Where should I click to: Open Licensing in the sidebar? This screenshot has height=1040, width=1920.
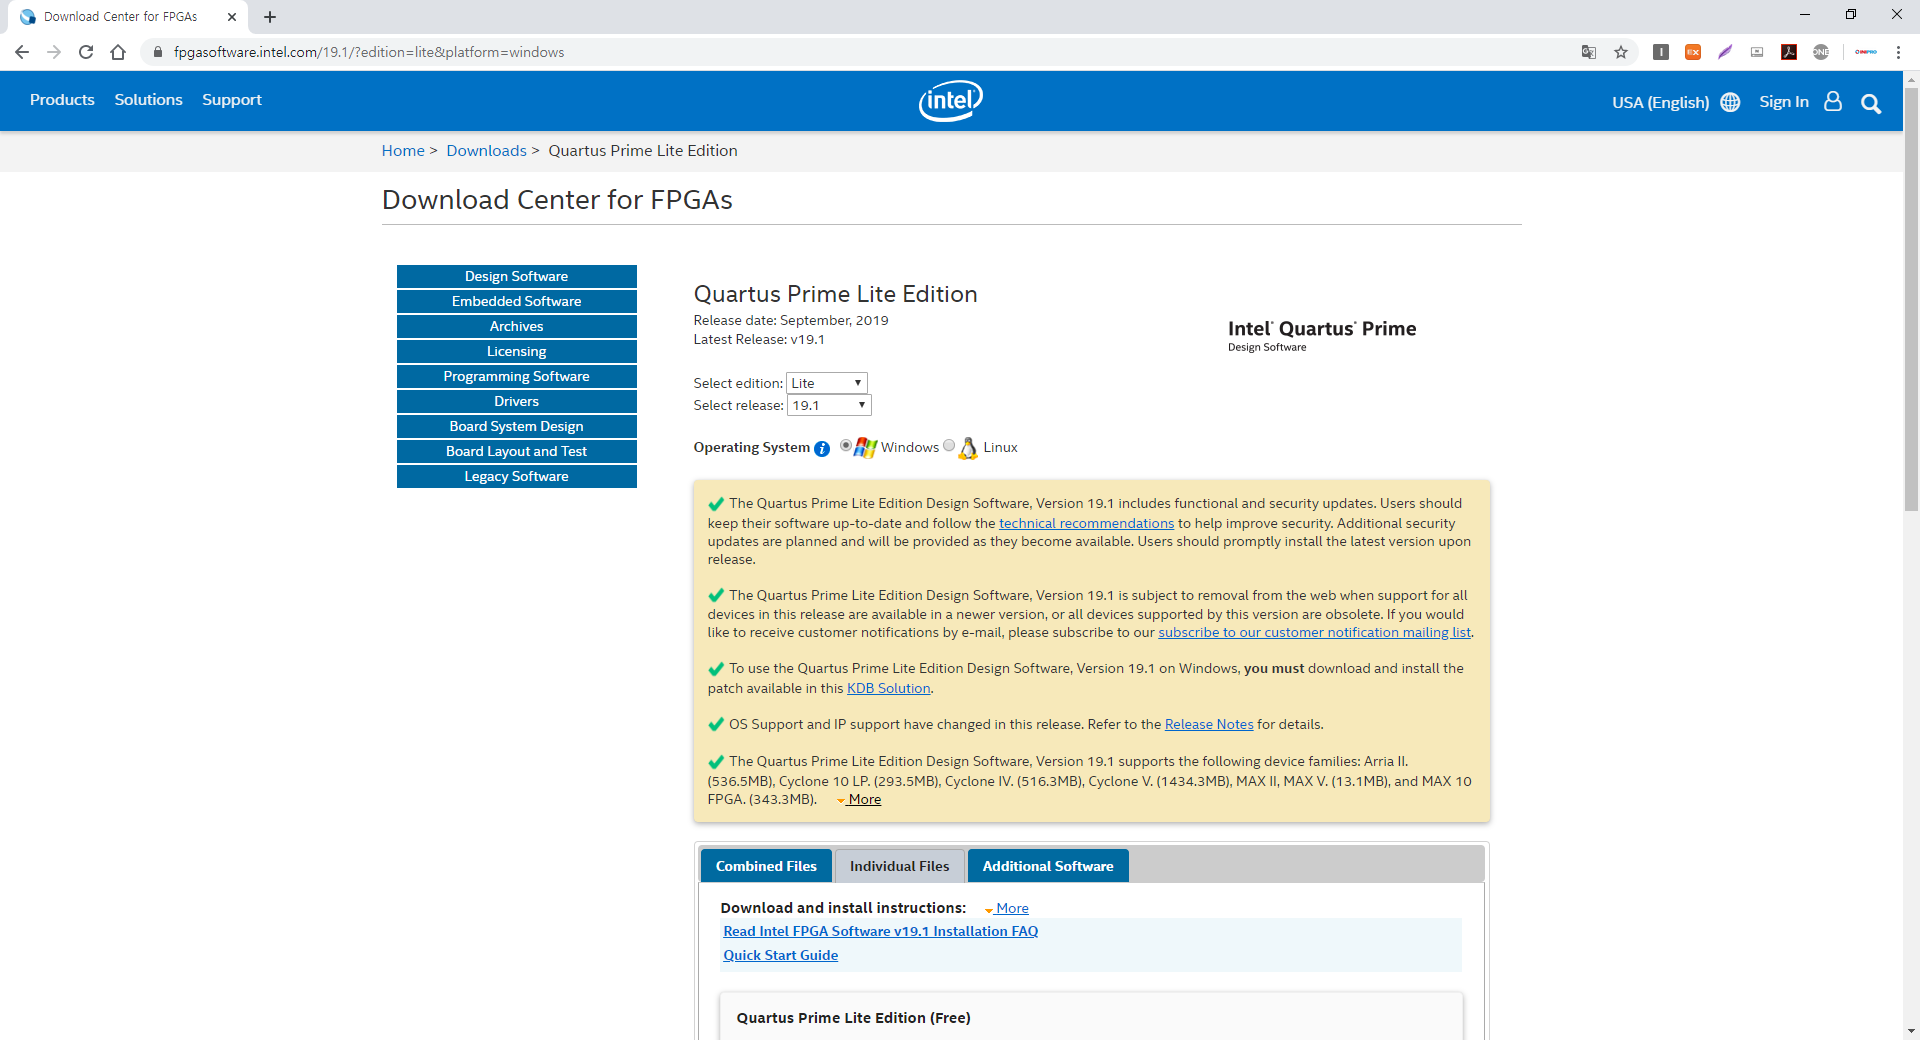click(517, 351)
